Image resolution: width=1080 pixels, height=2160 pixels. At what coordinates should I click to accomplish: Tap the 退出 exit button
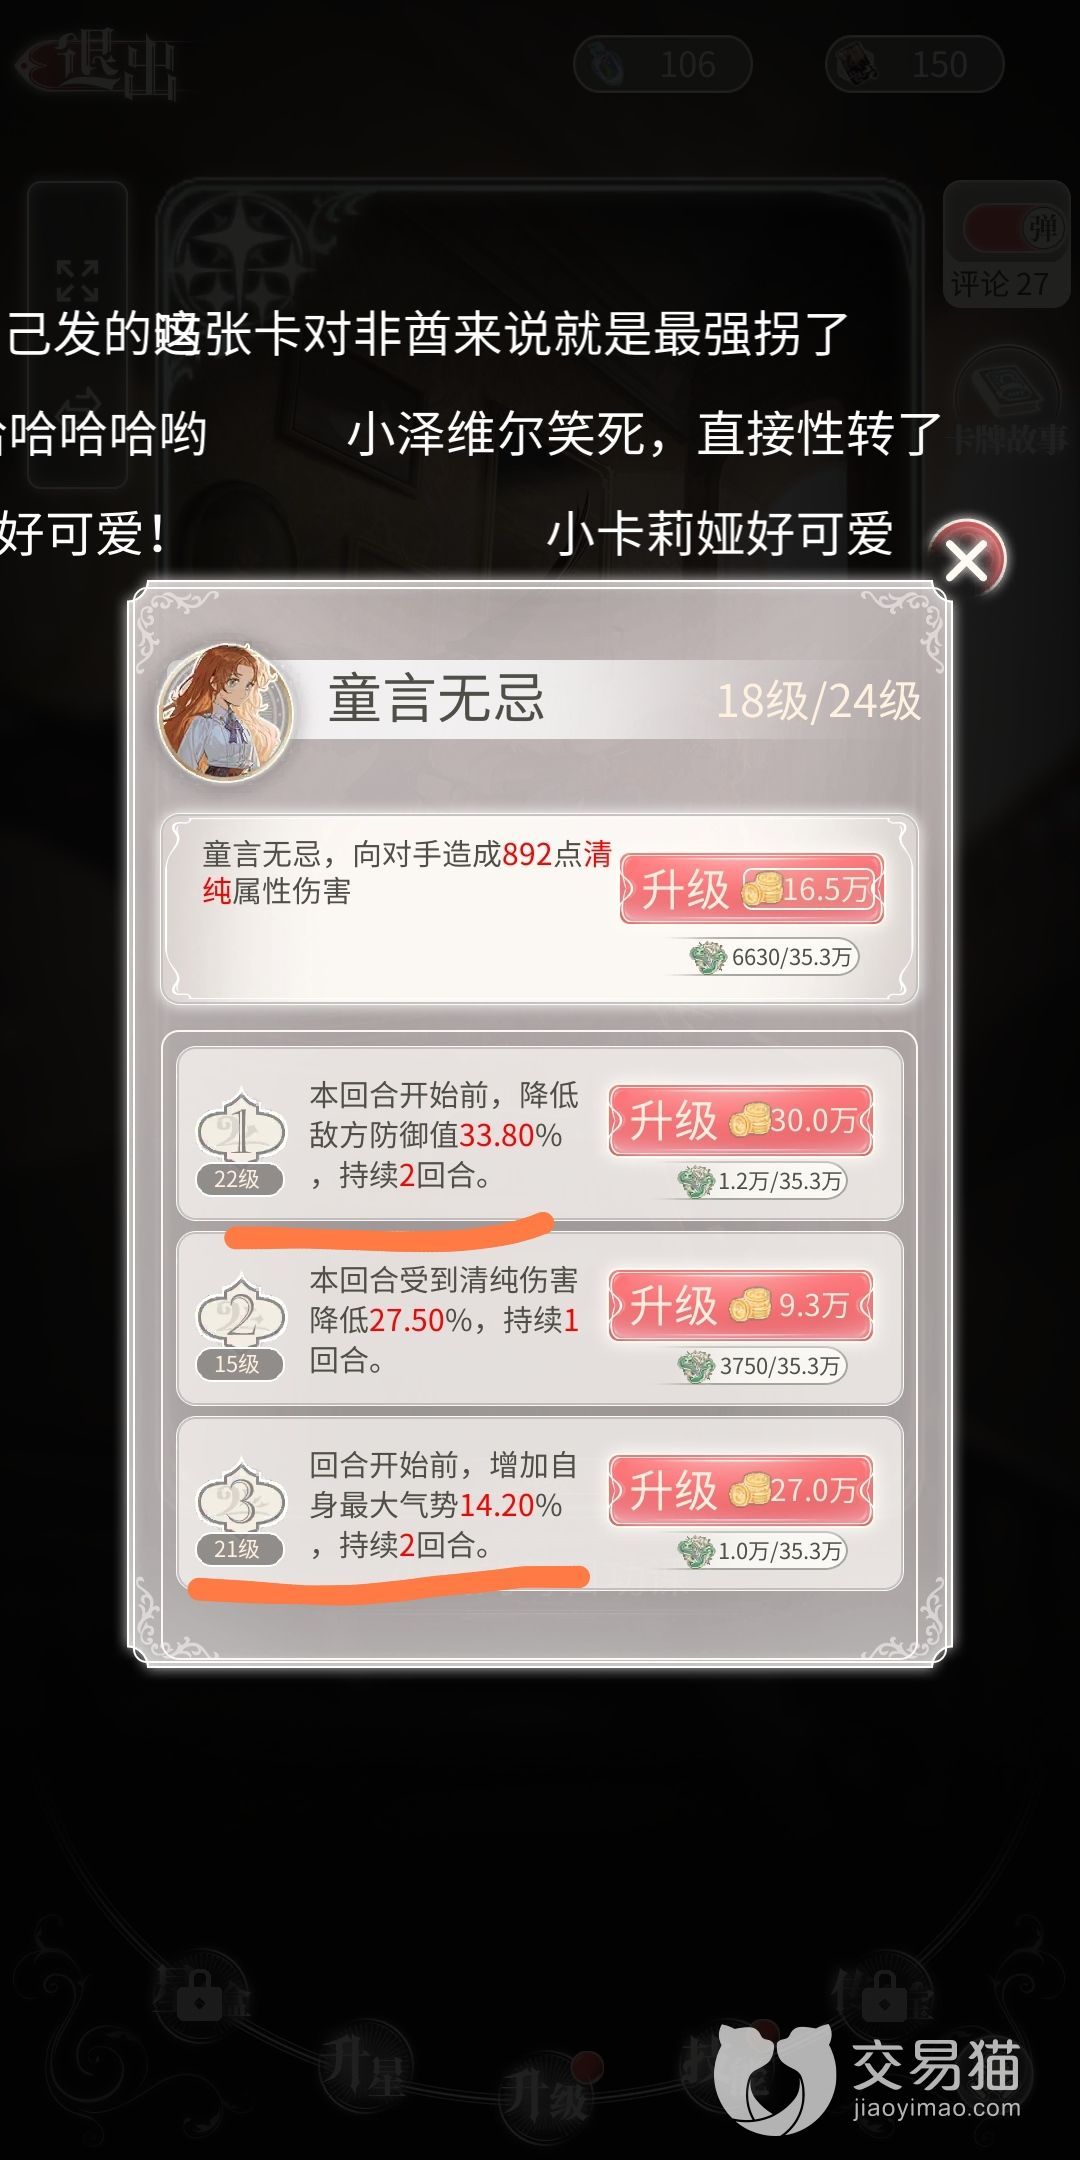point(100,65)
